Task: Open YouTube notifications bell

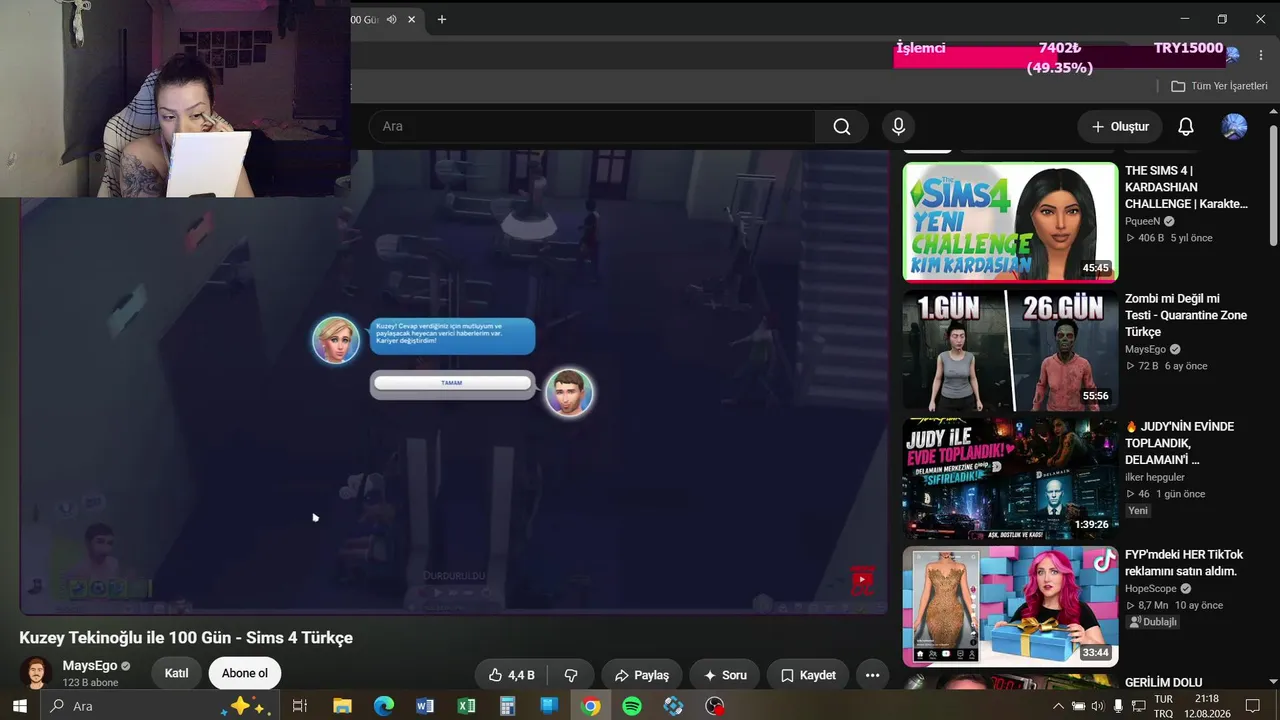Action: point(1185,127)
